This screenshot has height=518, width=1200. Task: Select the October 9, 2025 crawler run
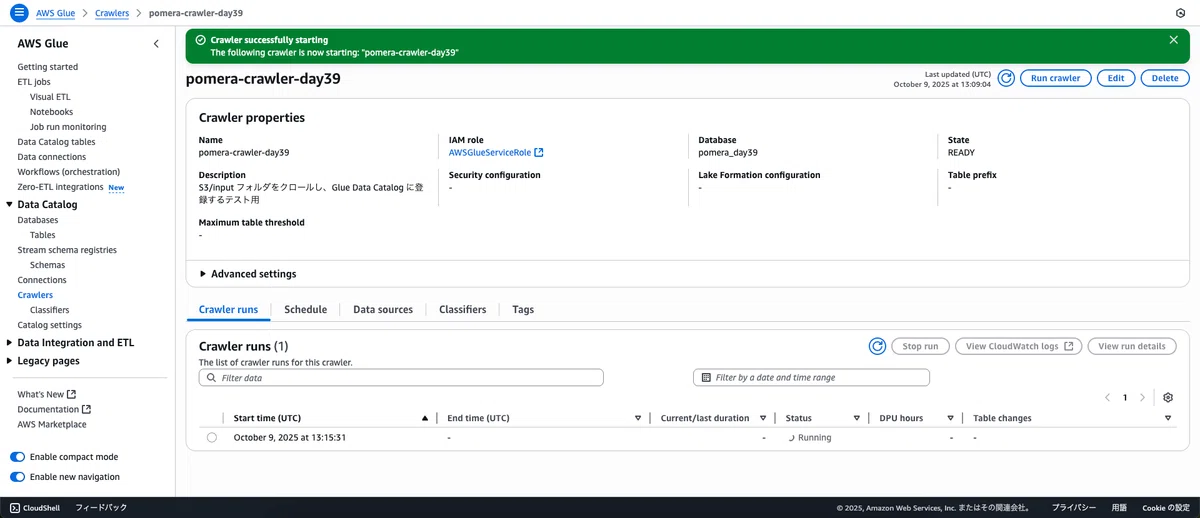coord(212,438)
